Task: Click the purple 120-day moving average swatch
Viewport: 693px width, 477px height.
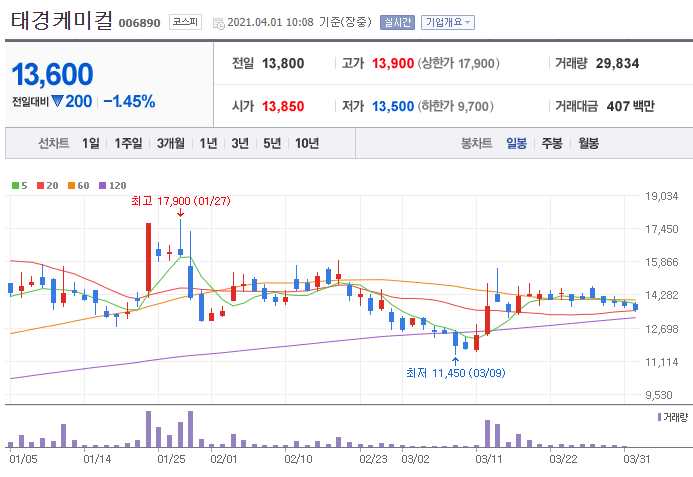Action: pyautogui.click(x=103, y=186)
